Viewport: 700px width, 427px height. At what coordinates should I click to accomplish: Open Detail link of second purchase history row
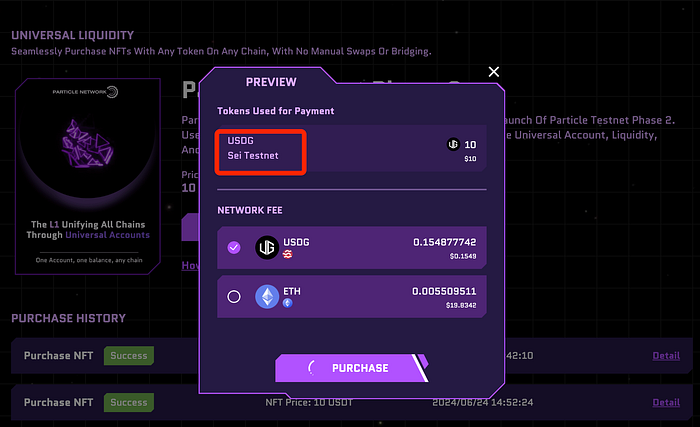tap(666, 402)
